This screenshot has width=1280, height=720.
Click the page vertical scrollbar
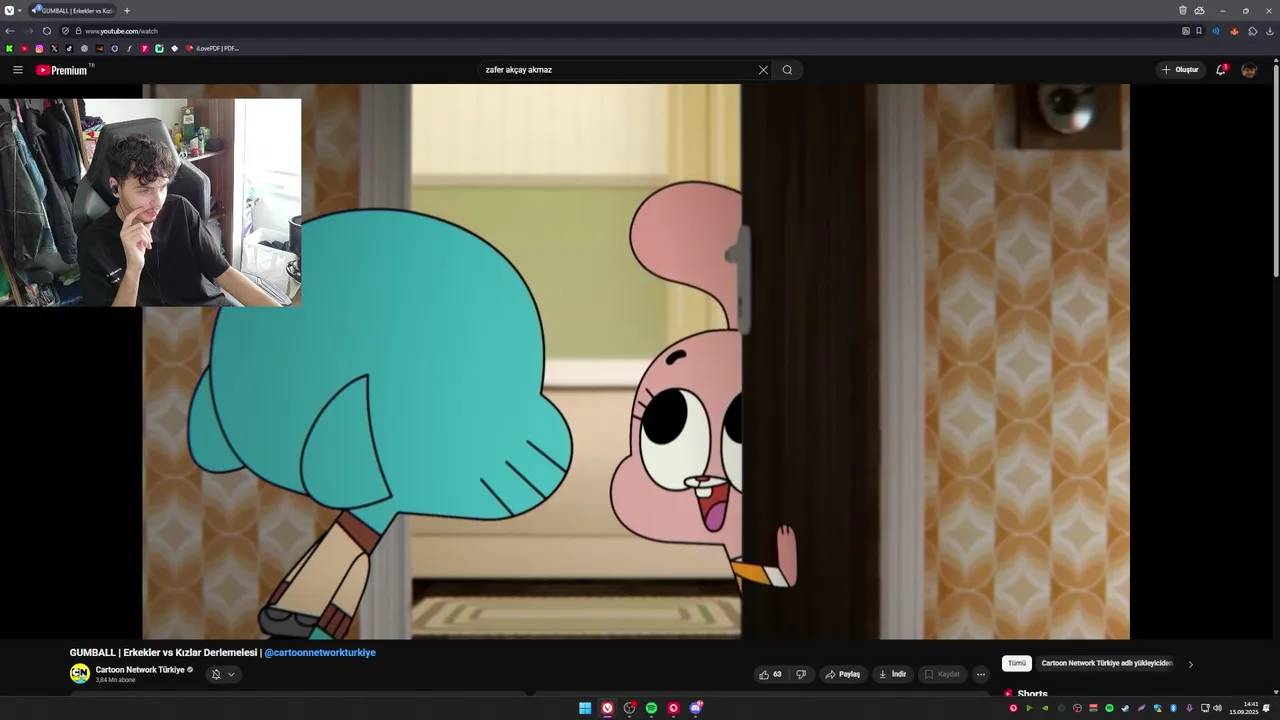(x=1276, y=170)
